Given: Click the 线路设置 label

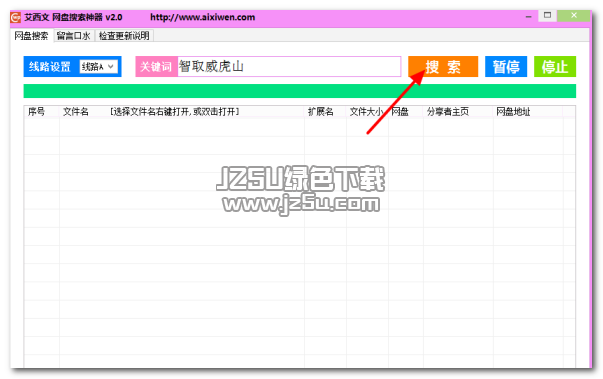Looking at the screenshot, I should 50,66.
